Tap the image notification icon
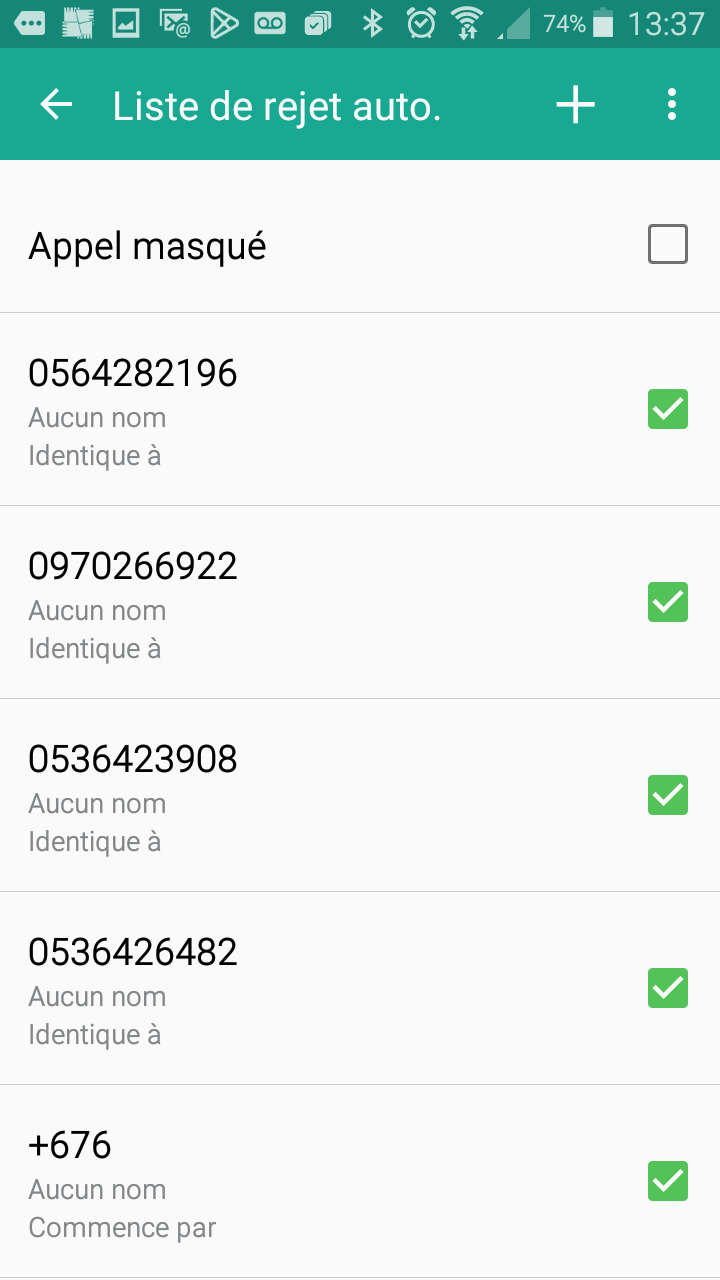Screen dimensions: 720x1280 [x=126, y=23]
